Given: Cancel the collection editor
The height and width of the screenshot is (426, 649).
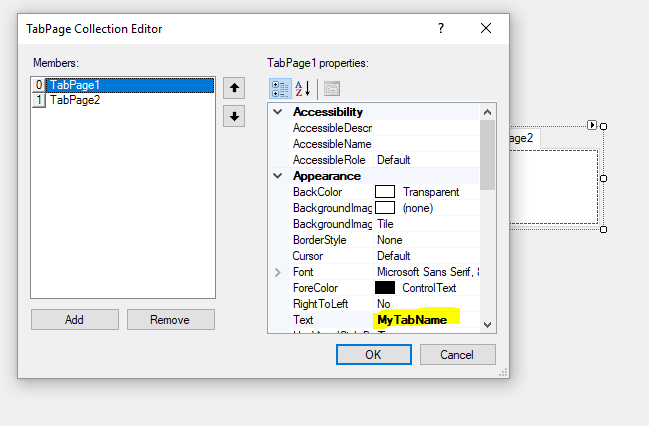Looking at the screenshot, I should pyautogui.click(x=457, y=354).
